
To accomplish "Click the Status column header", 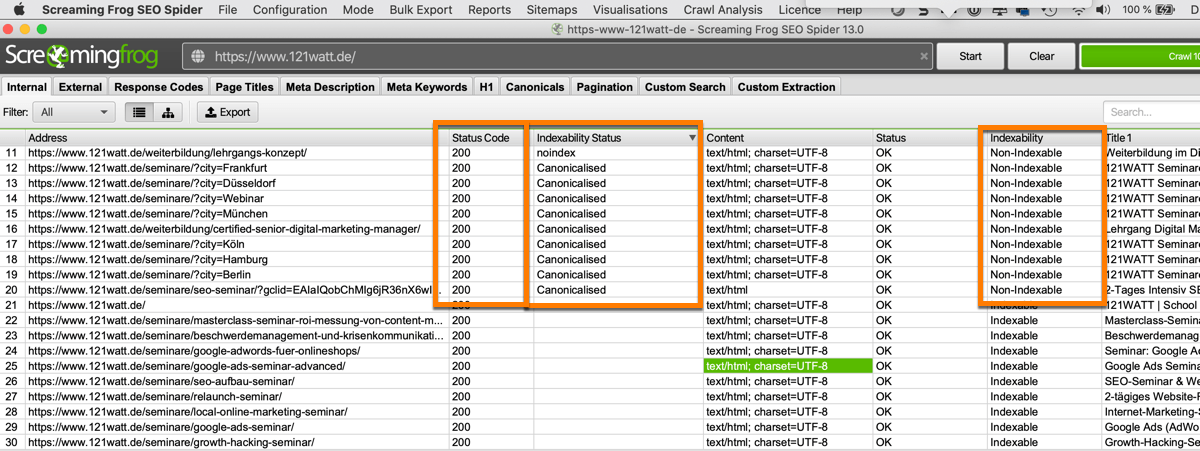I will click(930, 138).
